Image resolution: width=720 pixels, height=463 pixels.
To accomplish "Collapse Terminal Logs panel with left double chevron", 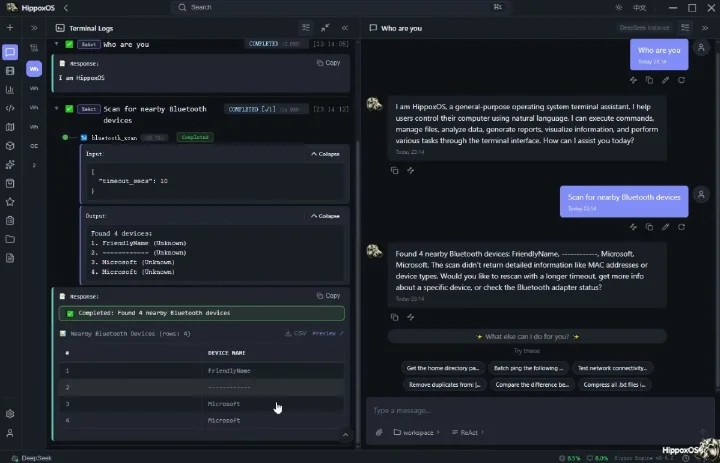I will (x=345, y=28).
